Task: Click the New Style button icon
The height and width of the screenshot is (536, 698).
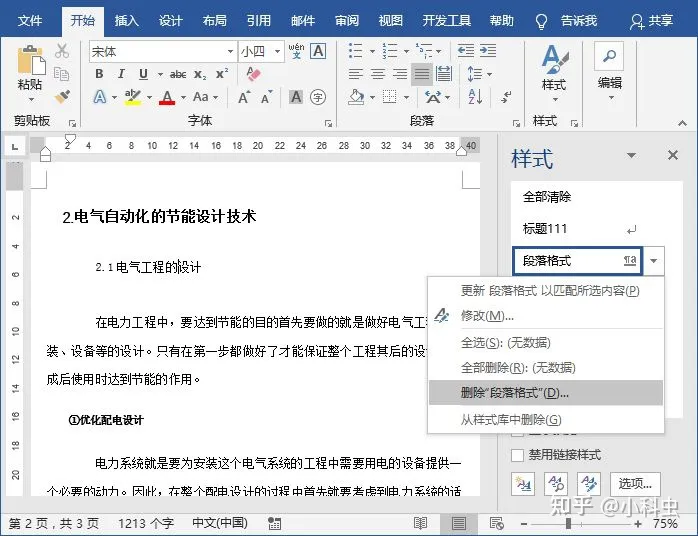Action: click(524, 483)
